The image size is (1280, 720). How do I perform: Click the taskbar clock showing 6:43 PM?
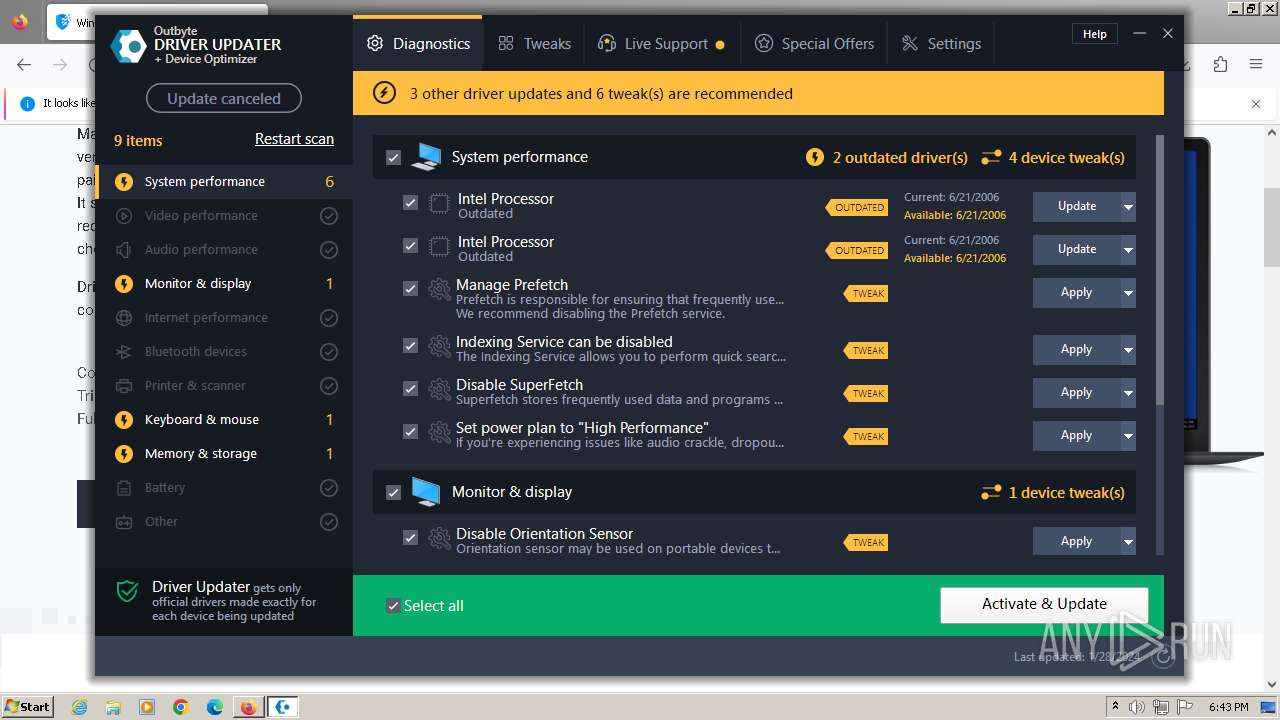click(1228, 707)
